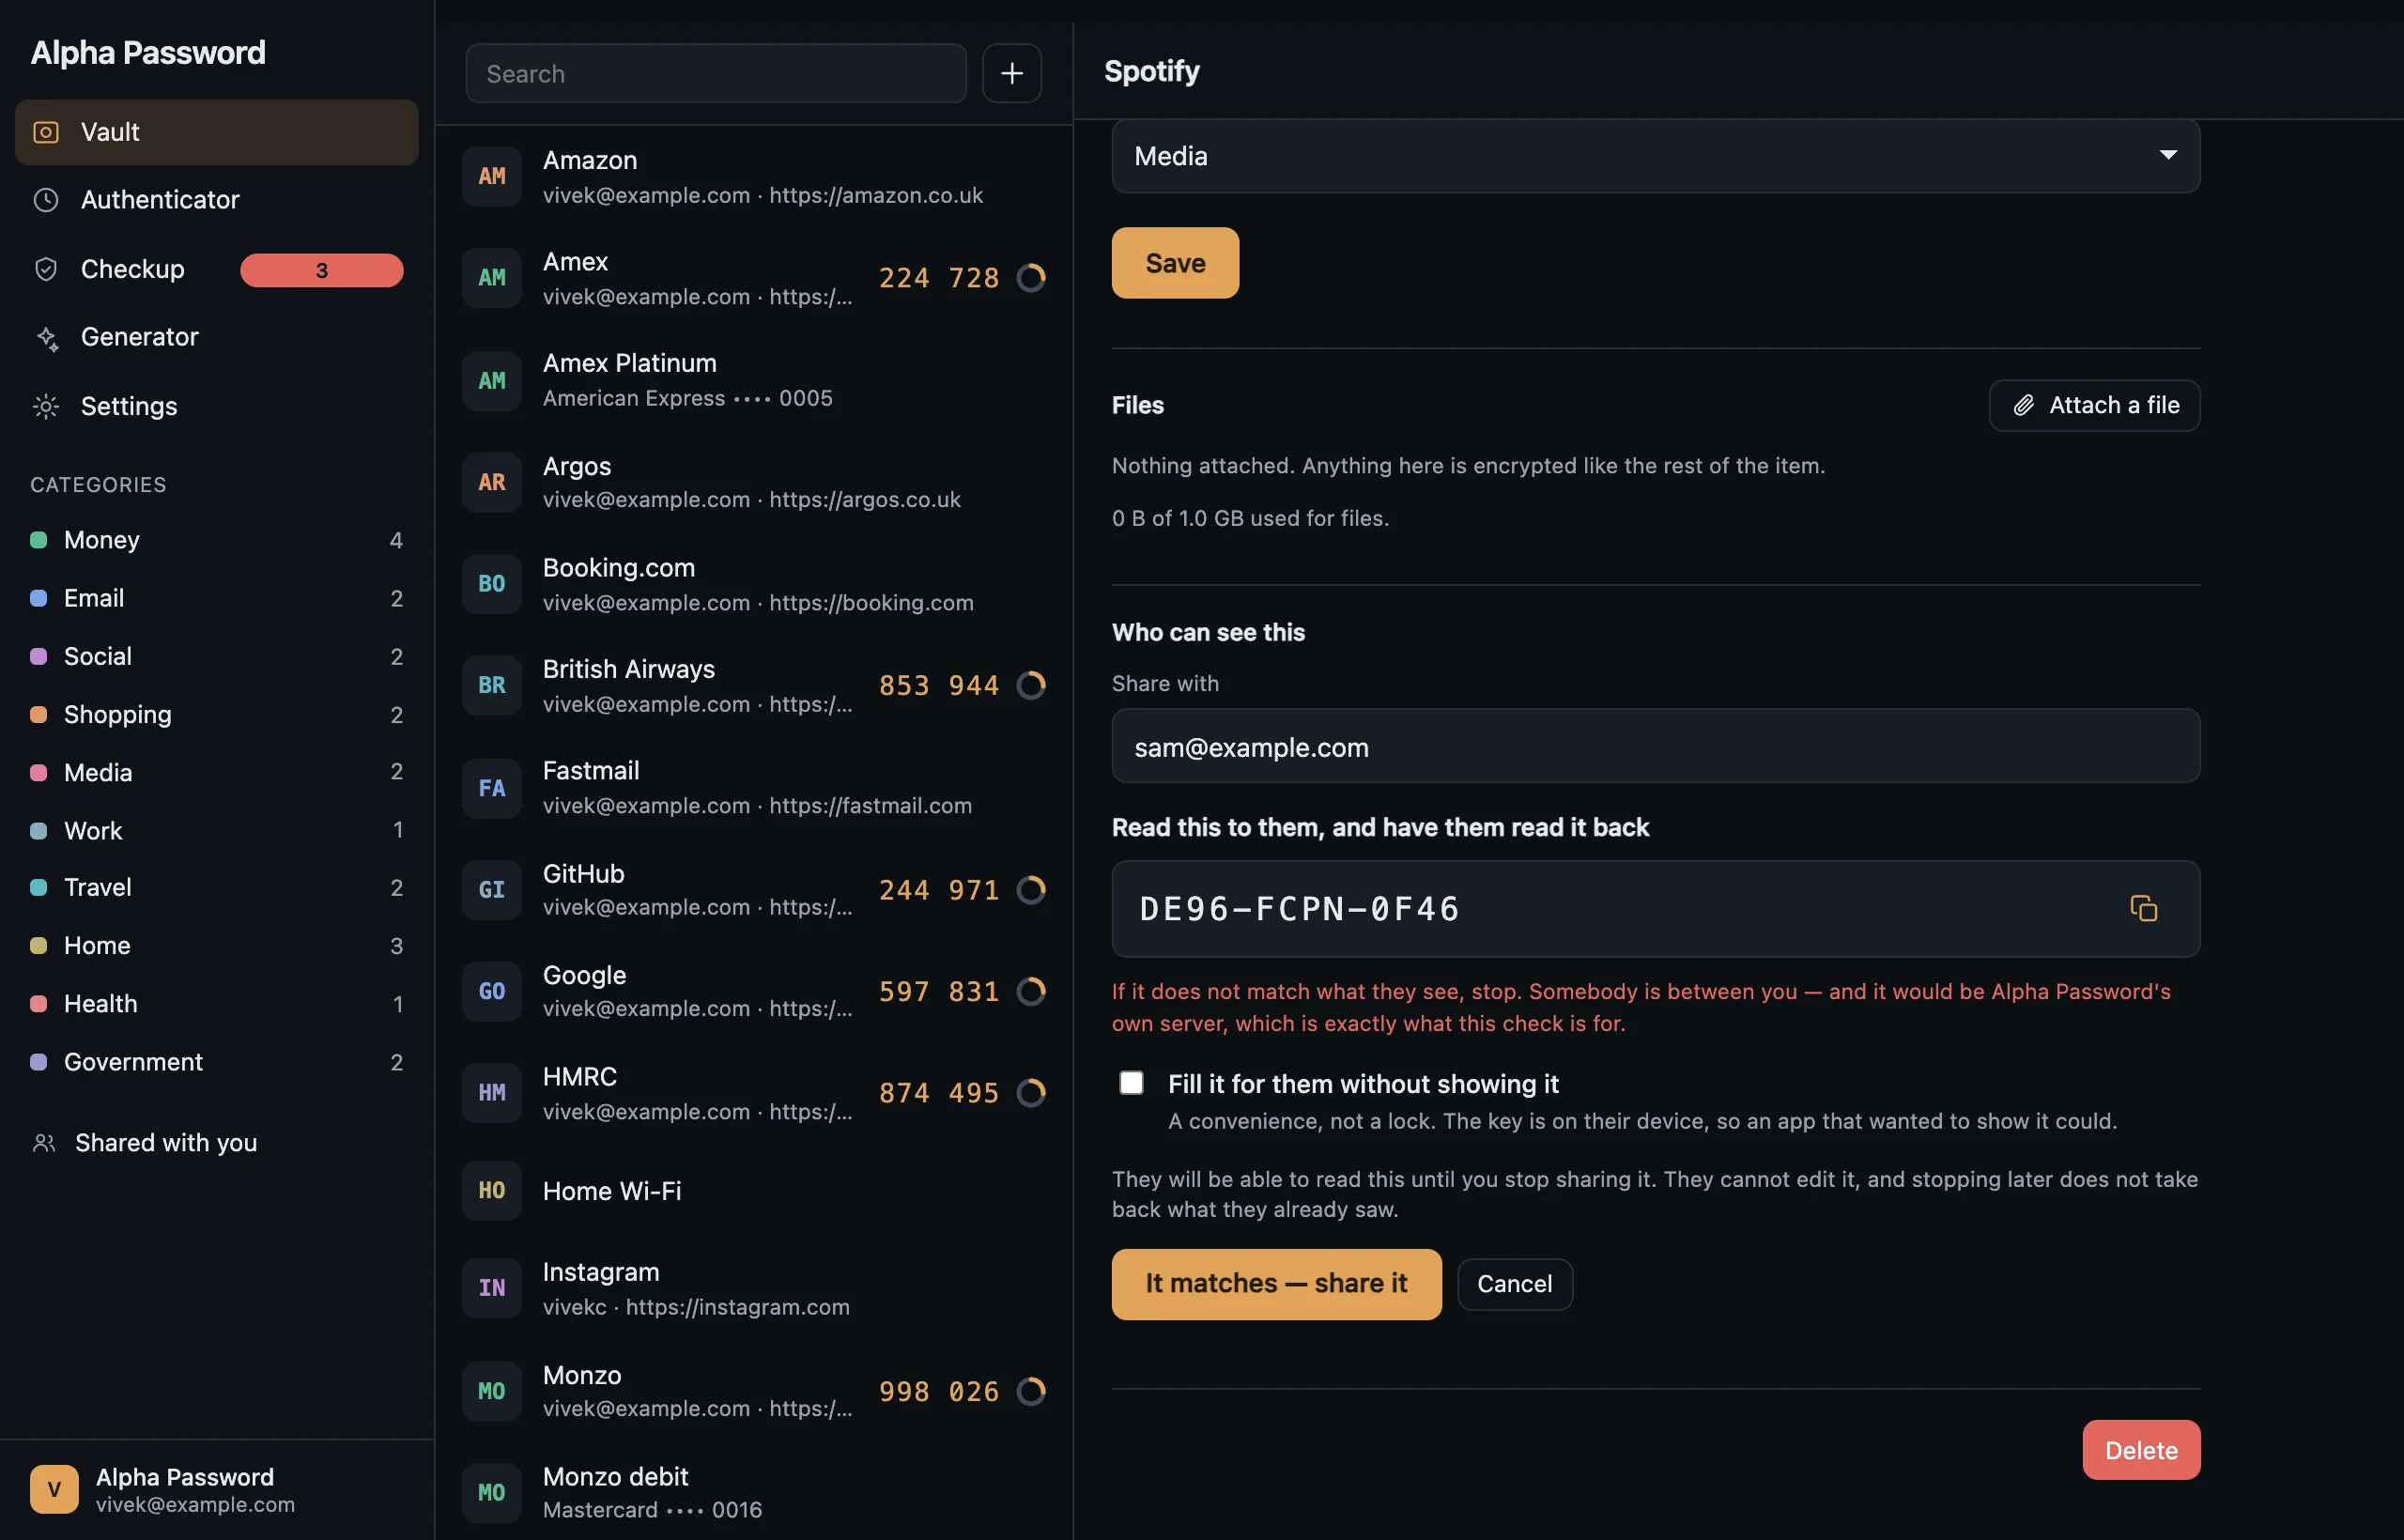
Task: Filter by Media category in sidebar
Action: (x=216, y=772)
